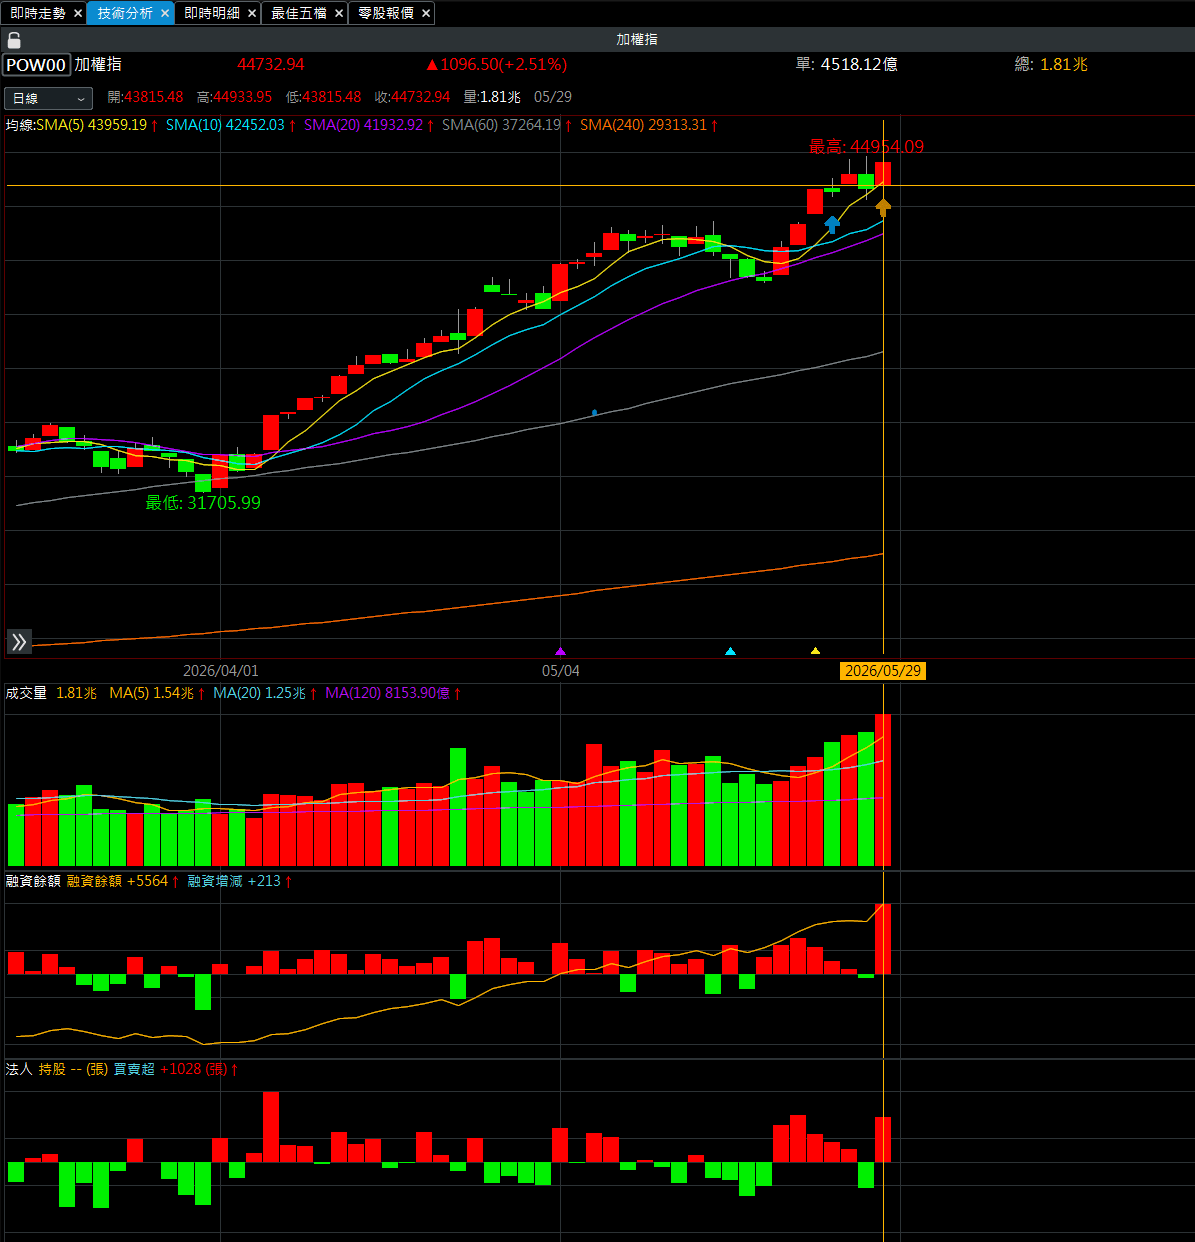Click the yellow triangle date marker

click(815, 651)
